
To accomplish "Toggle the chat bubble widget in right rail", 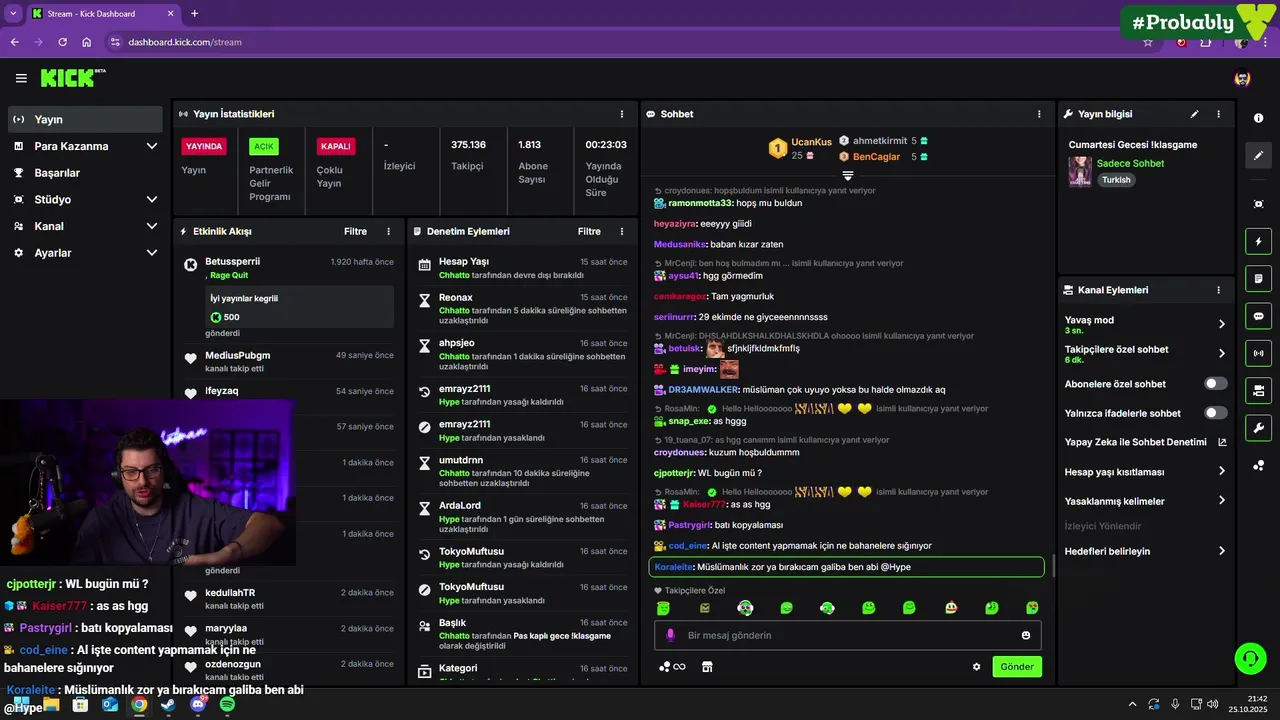I will (x=1258, y=316).
